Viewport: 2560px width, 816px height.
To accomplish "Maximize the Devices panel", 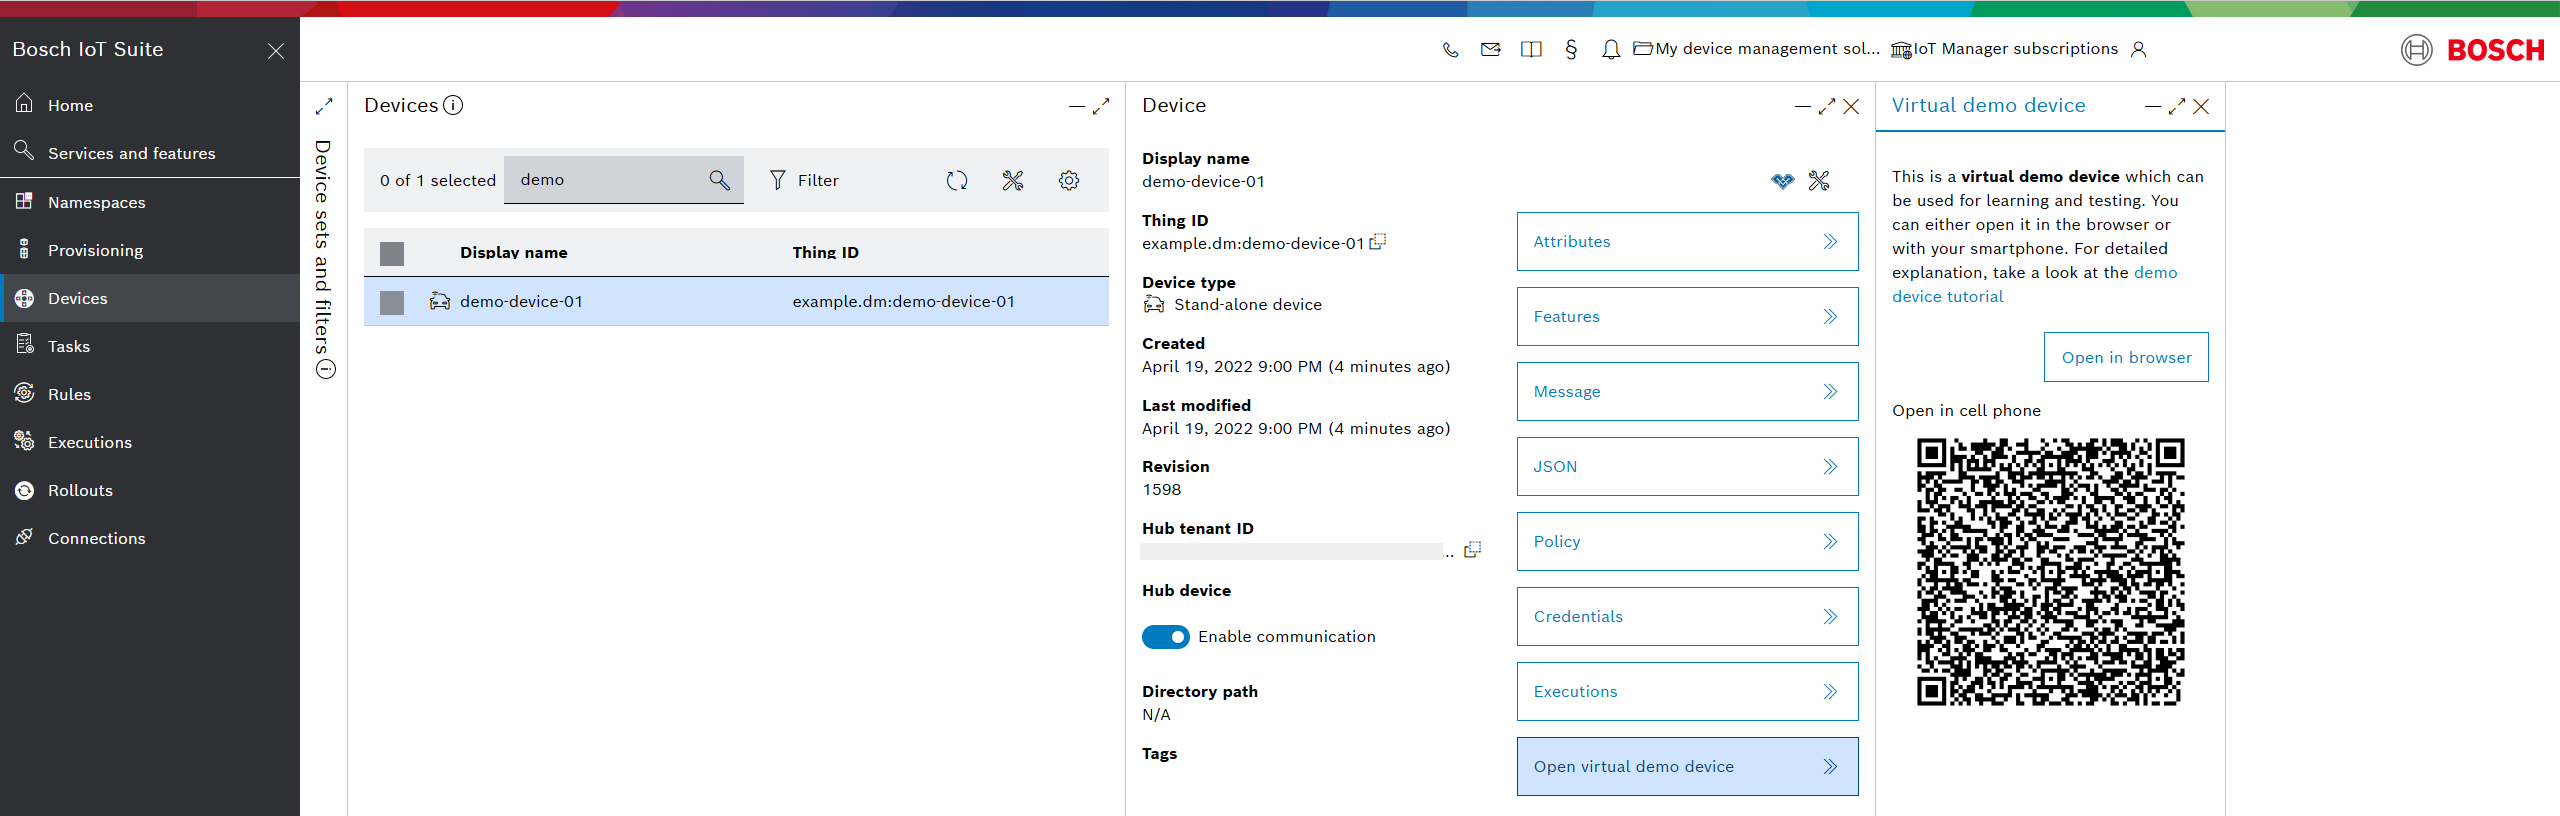I will 1101,106.
